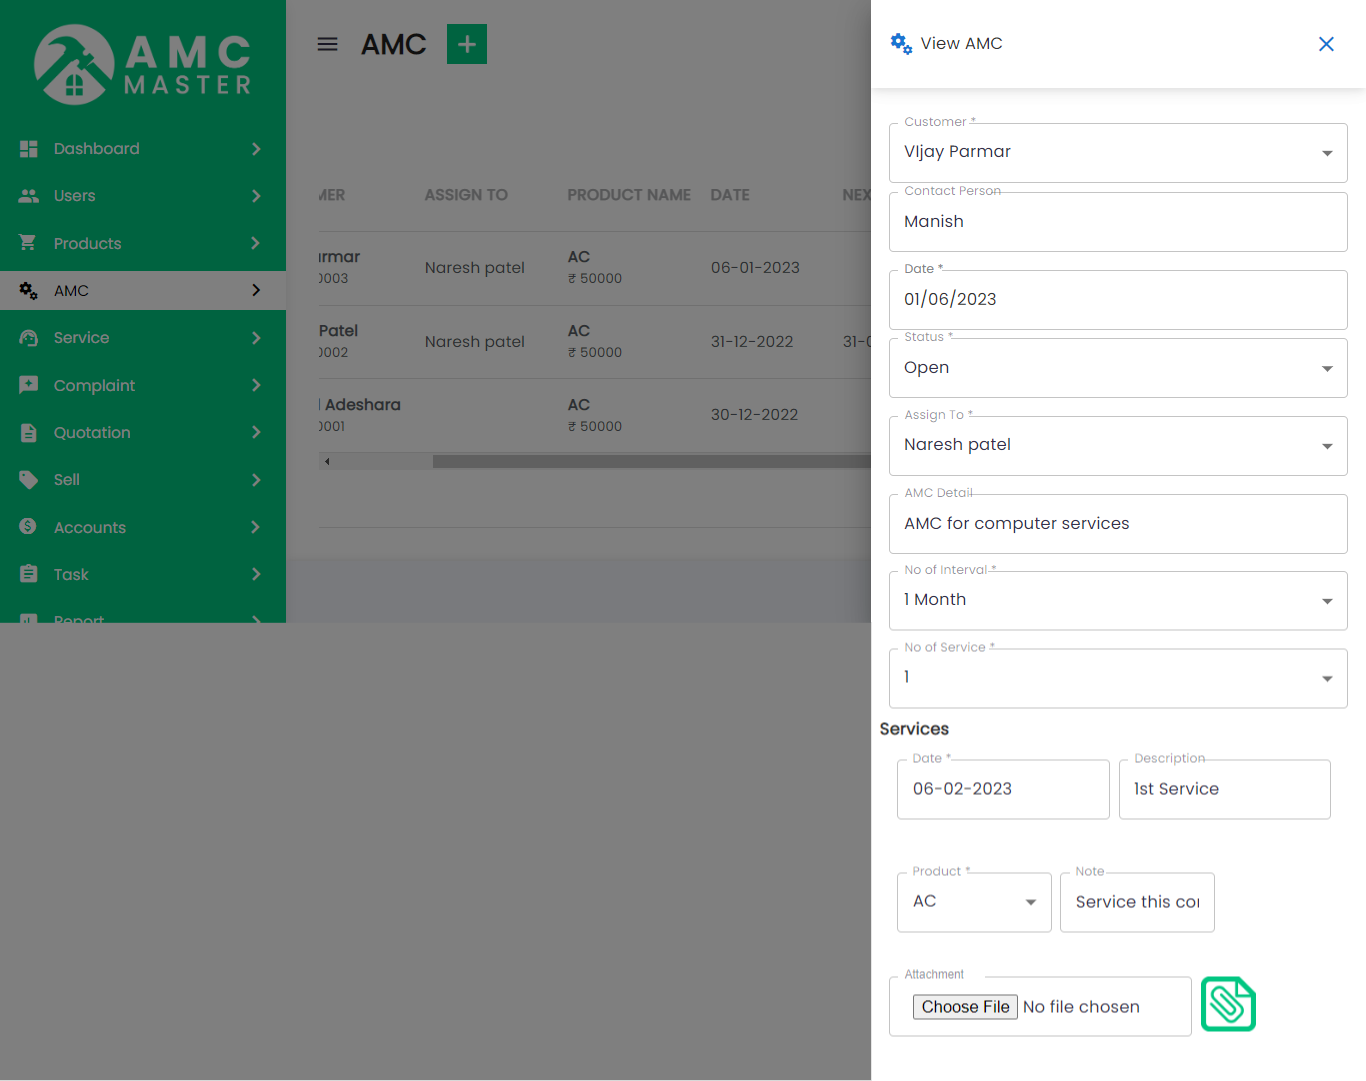Click the Complaint icon in sidebar

point(29,385)
